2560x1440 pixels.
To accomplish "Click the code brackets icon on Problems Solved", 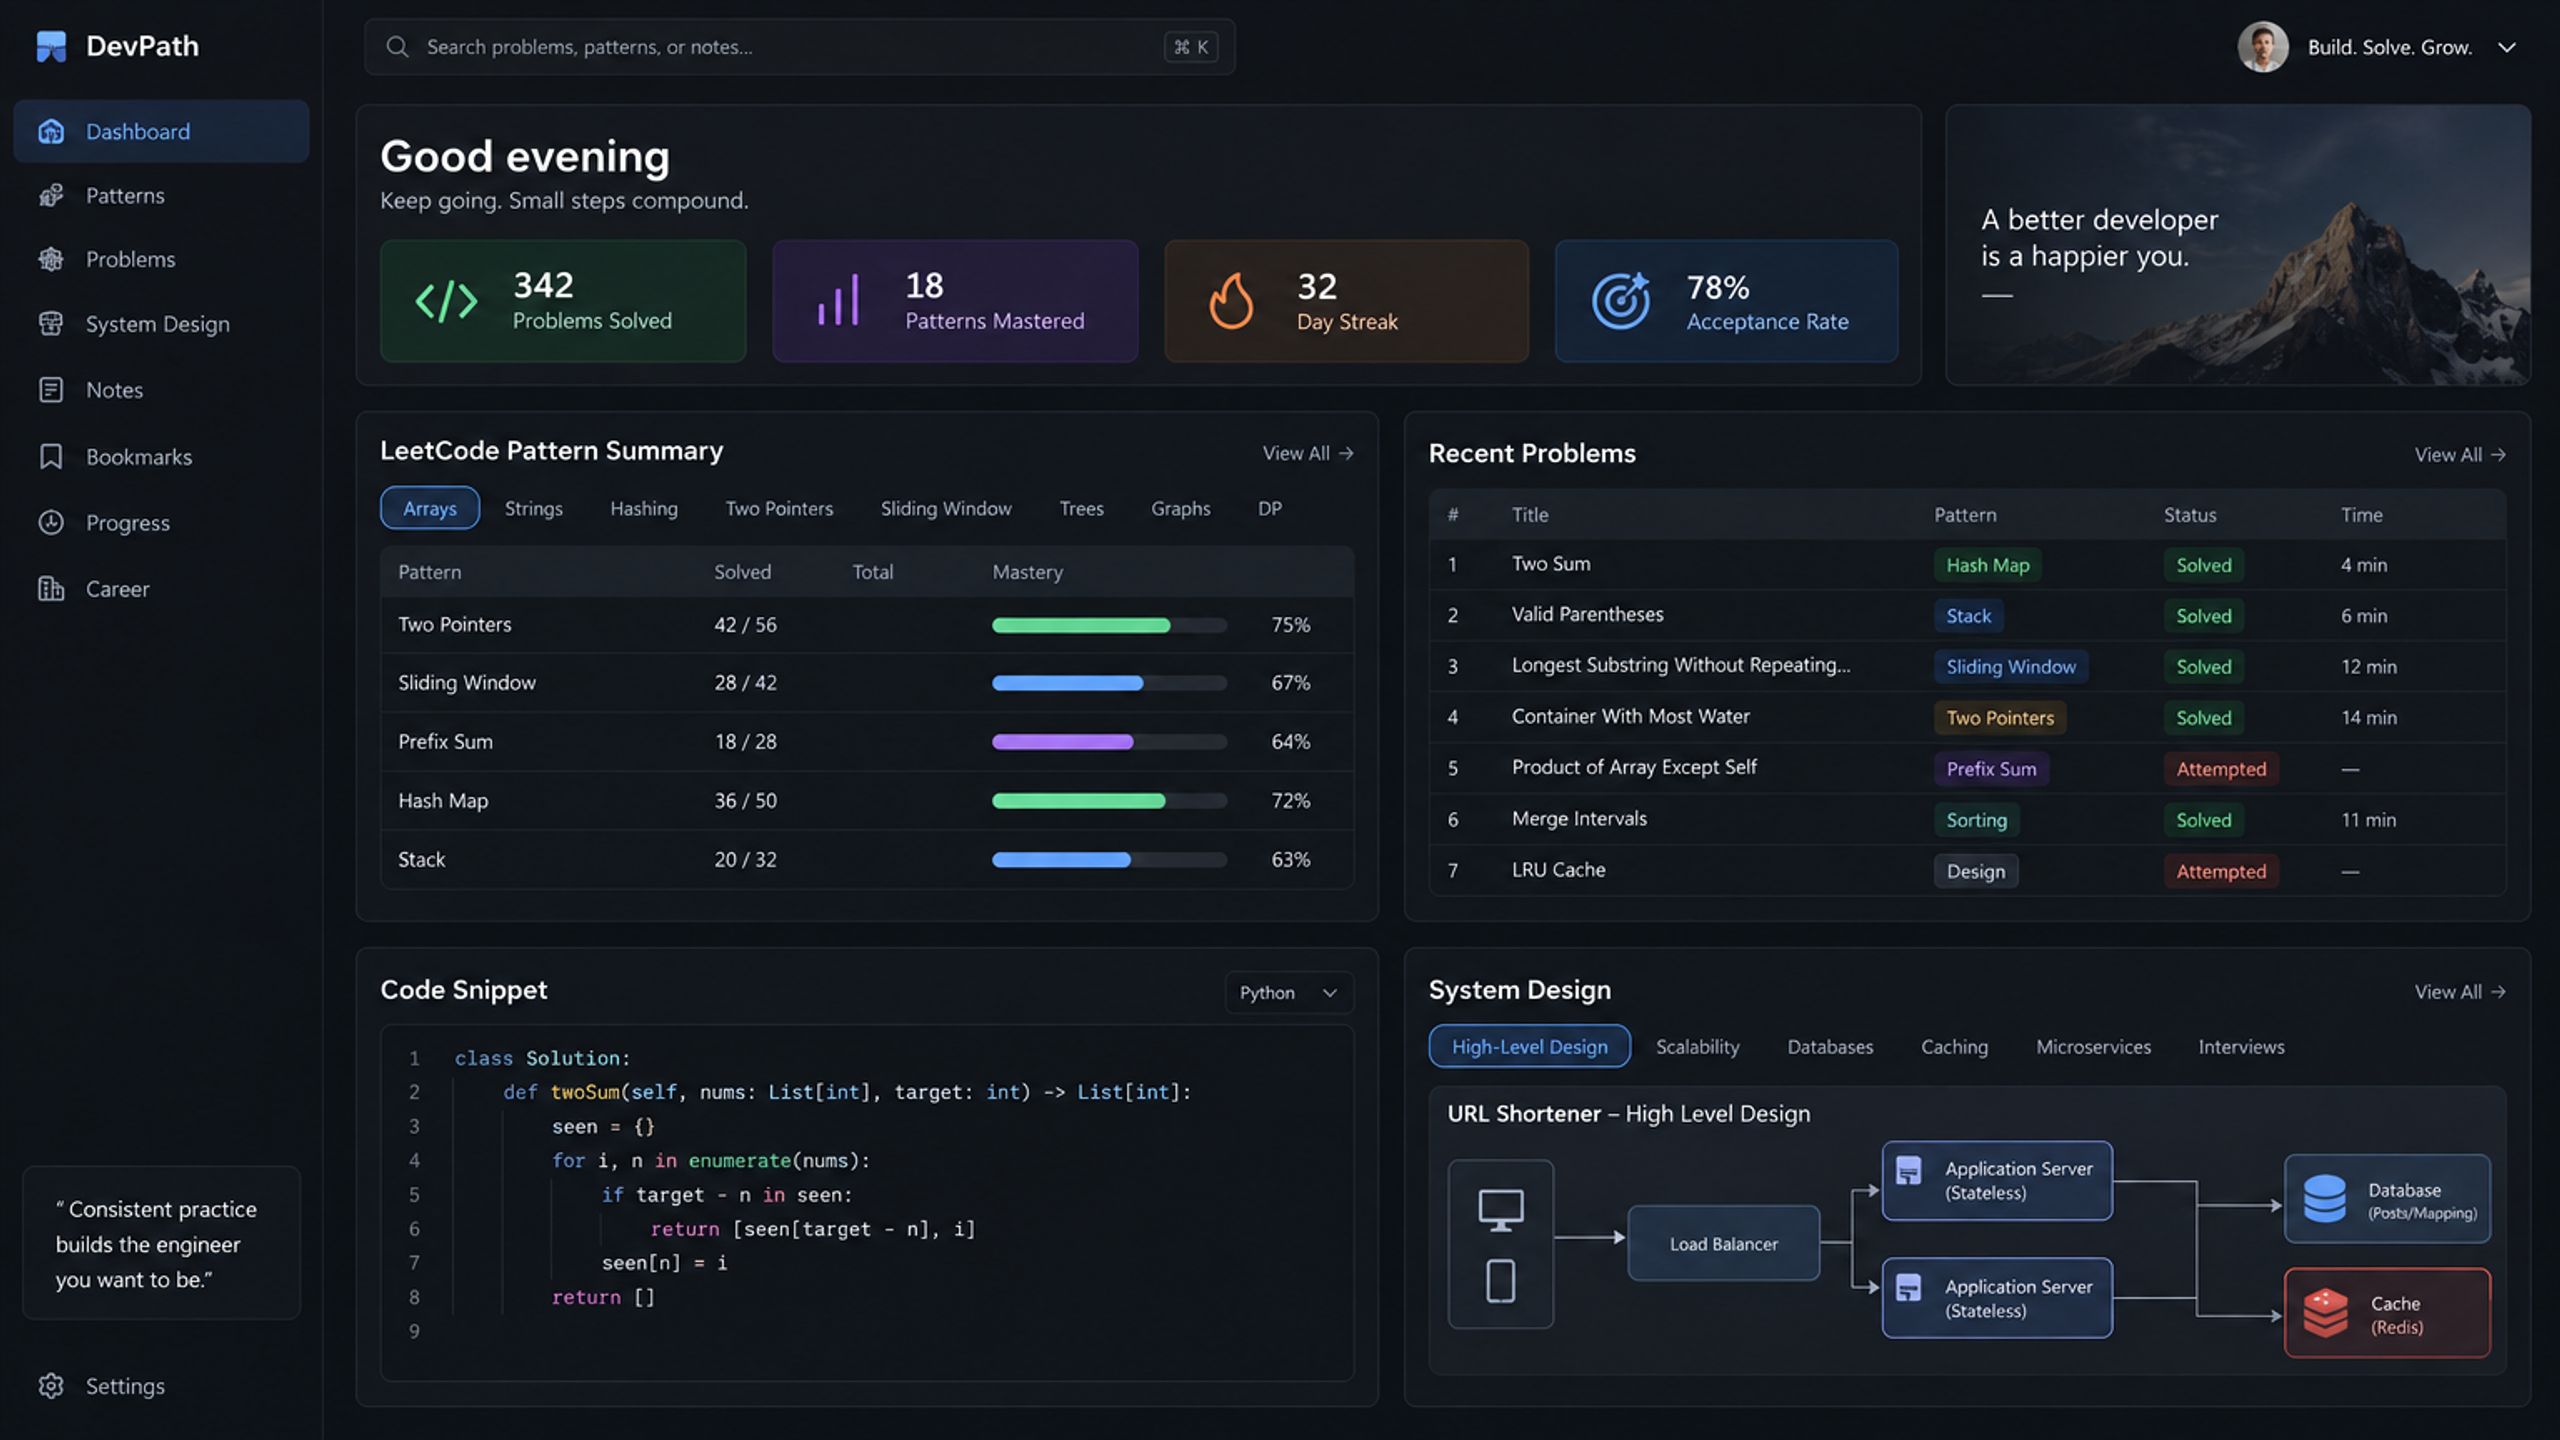I will (x=446, y=301).
